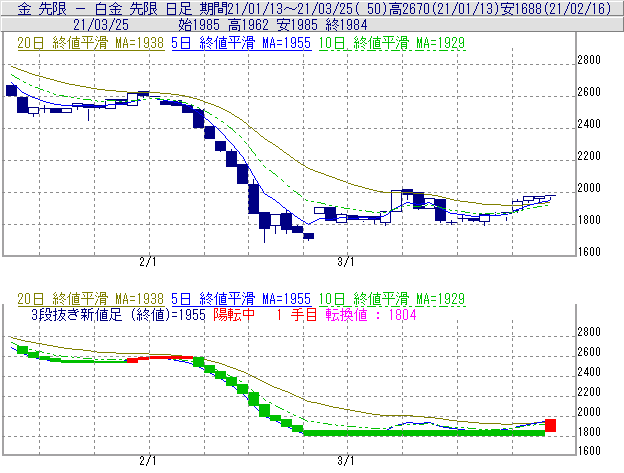Screen dimensions: 624x473
Task: Click the 2/1 date label under upper chart
Action: [x=148, y=262]
